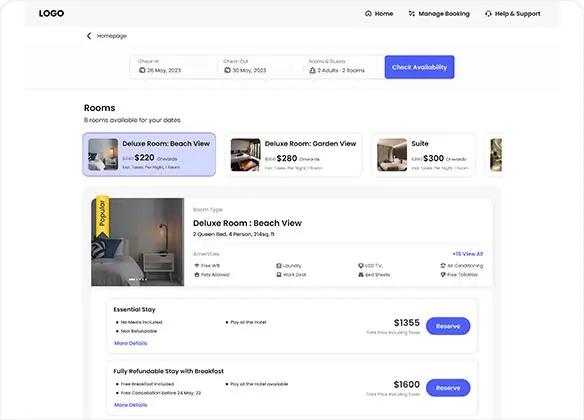Click the guests person icon
Screen dimensions: 584x420
point(312,70)
